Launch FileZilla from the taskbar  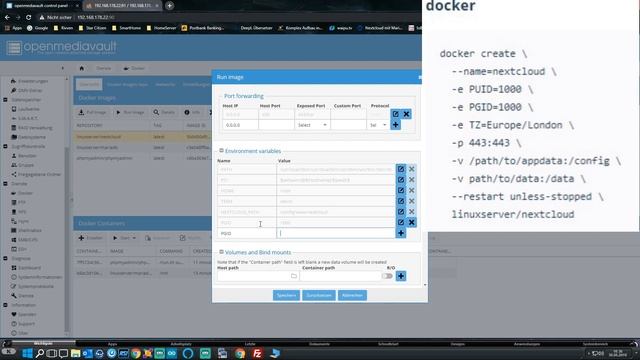(258, 353)
